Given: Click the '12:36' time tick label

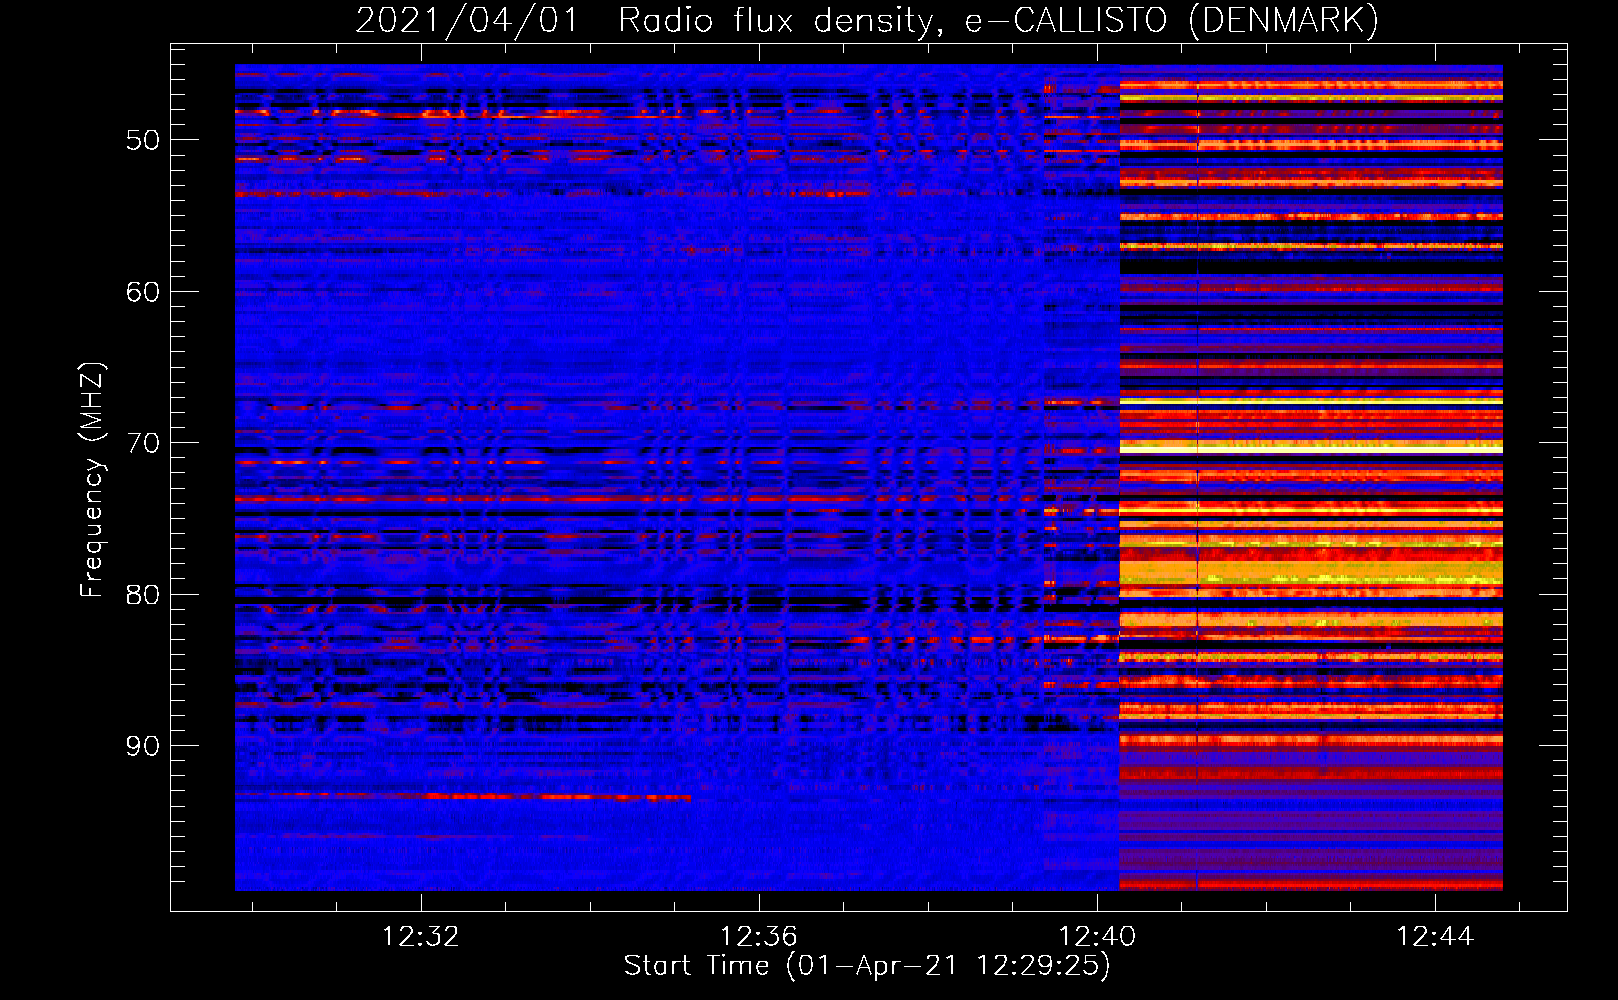Looking at the screenshot, I should [x=759, y=937].
